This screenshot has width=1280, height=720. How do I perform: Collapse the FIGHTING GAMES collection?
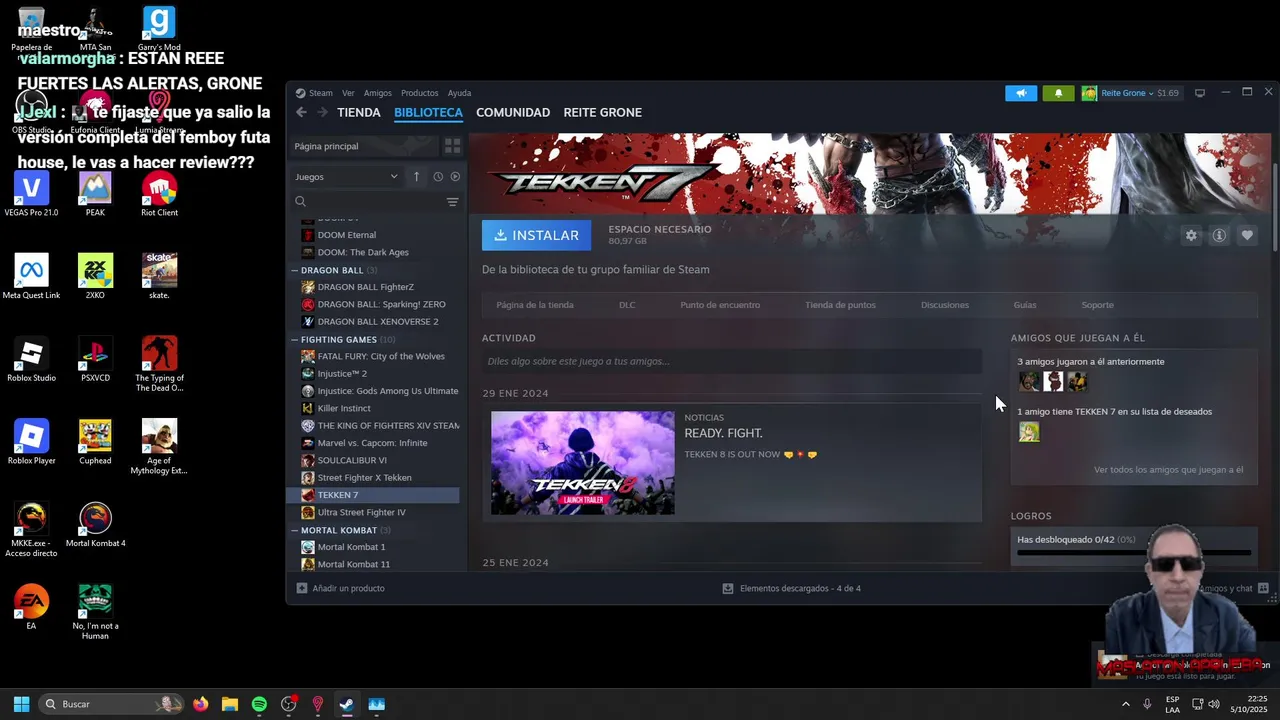coord(295,339)
